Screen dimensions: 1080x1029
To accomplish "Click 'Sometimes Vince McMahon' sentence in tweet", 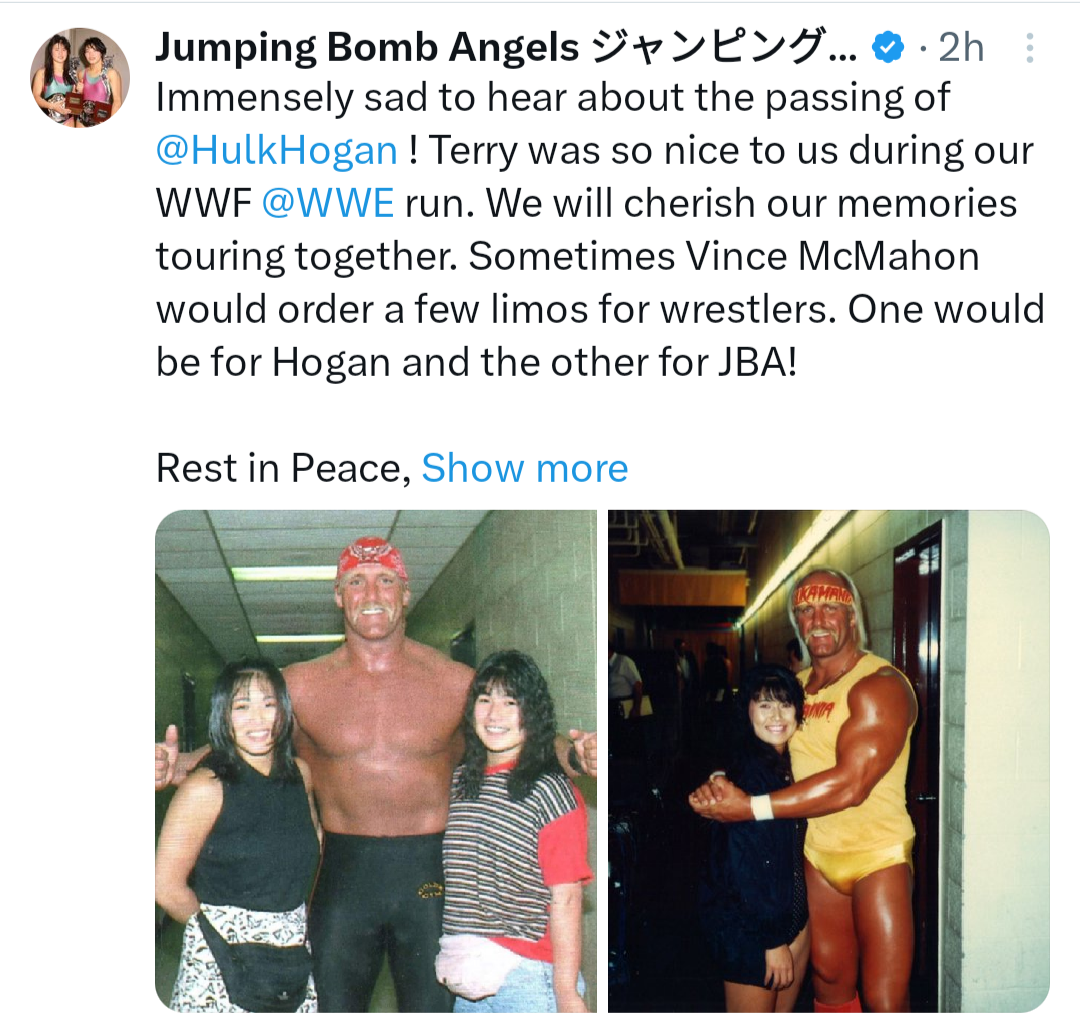I will [723, 256].
